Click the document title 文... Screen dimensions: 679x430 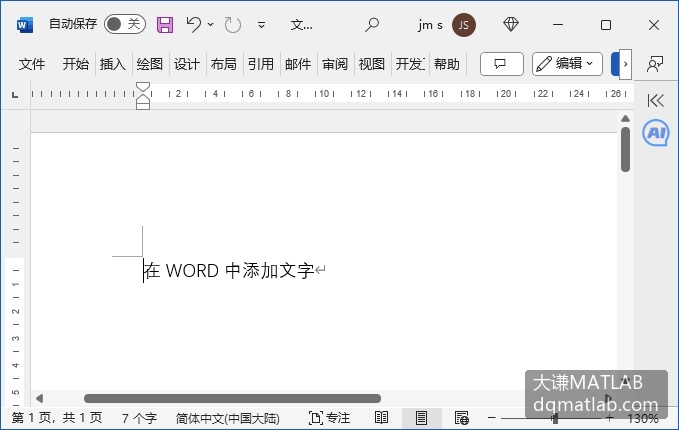(301, 25)
